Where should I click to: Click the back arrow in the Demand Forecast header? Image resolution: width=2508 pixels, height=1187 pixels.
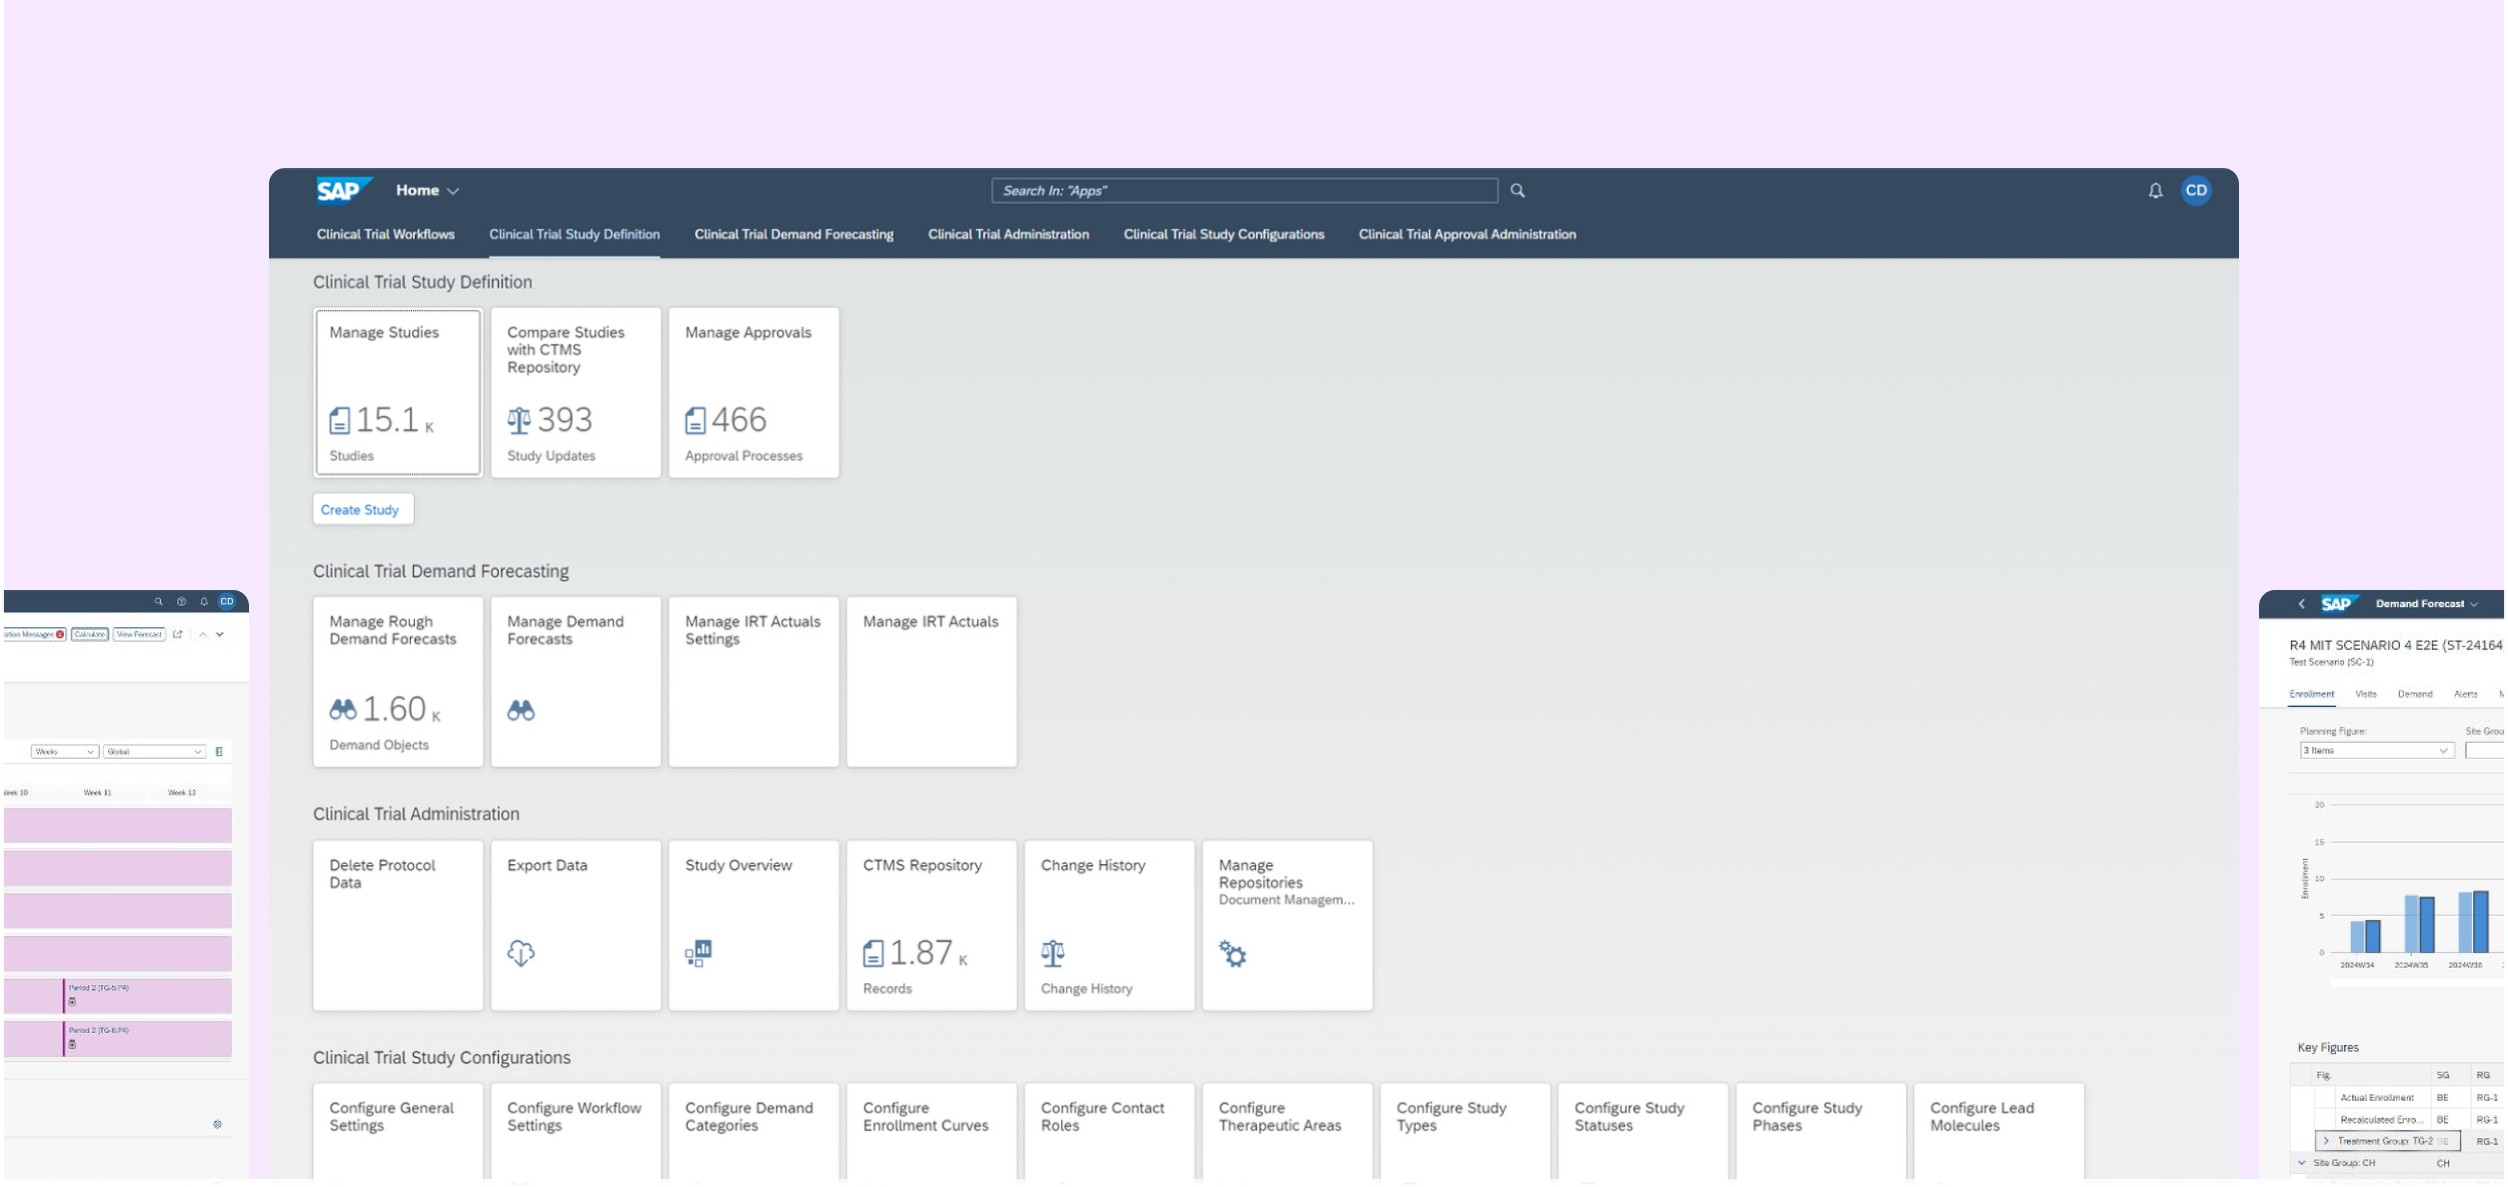(x=2301, y=604)
